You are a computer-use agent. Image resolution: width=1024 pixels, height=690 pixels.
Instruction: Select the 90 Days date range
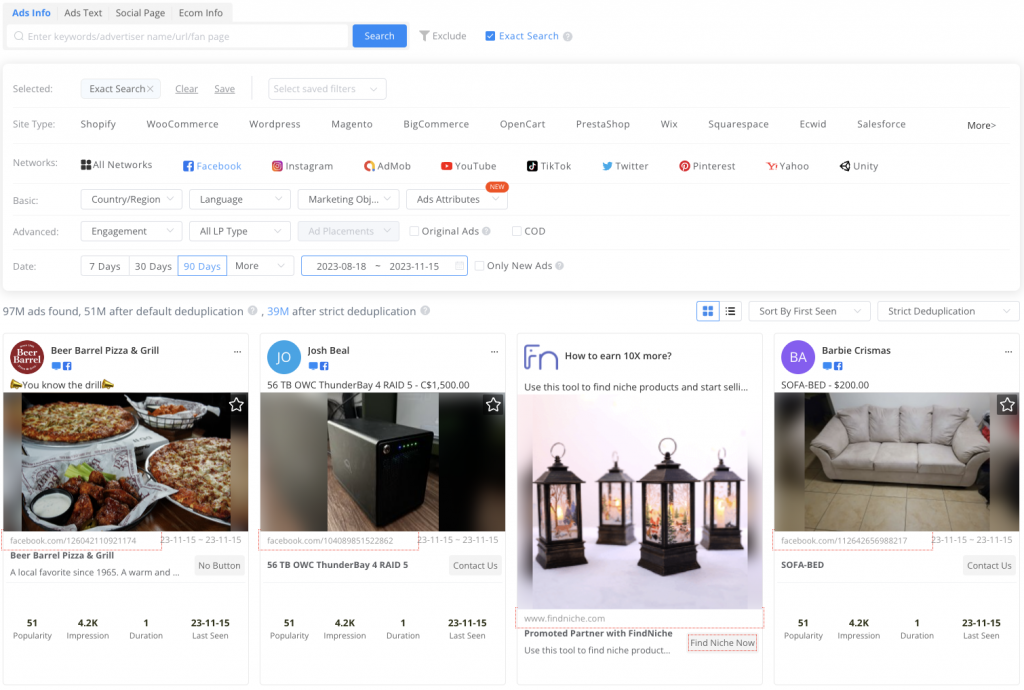pyautogui.click(x=202, y=266)
